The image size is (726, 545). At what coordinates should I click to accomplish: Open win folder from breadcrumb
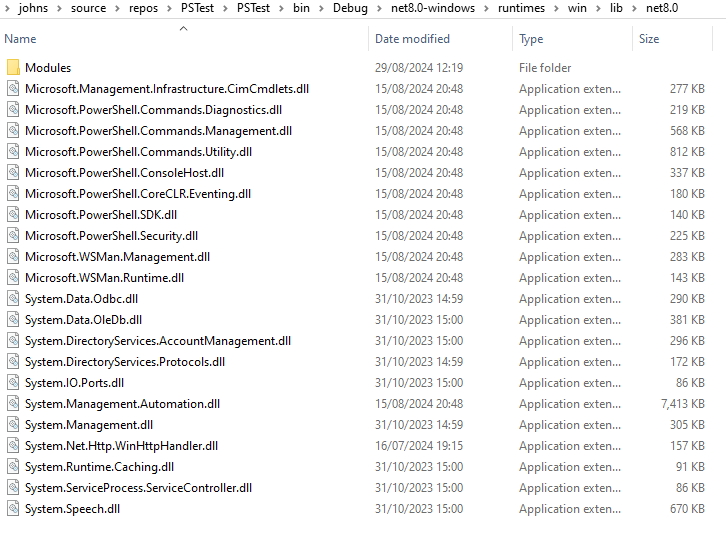pyautogui.click(x=577, y=8)
